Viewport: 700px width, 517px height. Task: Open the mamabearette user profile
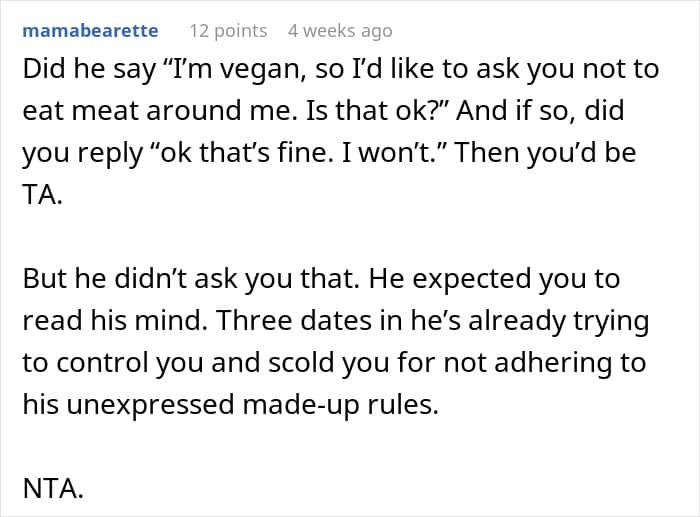click(90, 31)
